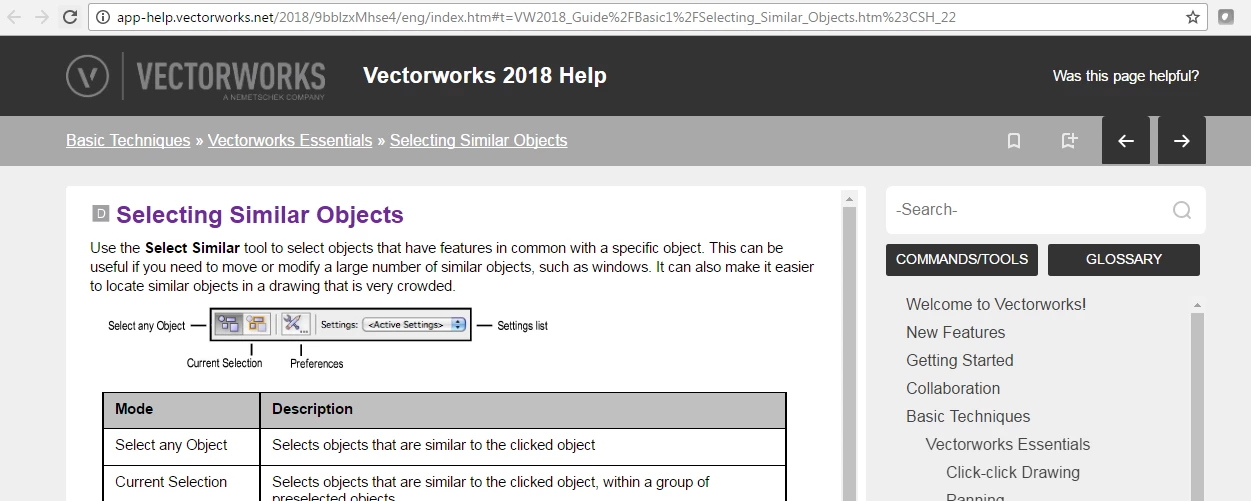Open Click-click Drawing topic in contents

(1013, 472)
